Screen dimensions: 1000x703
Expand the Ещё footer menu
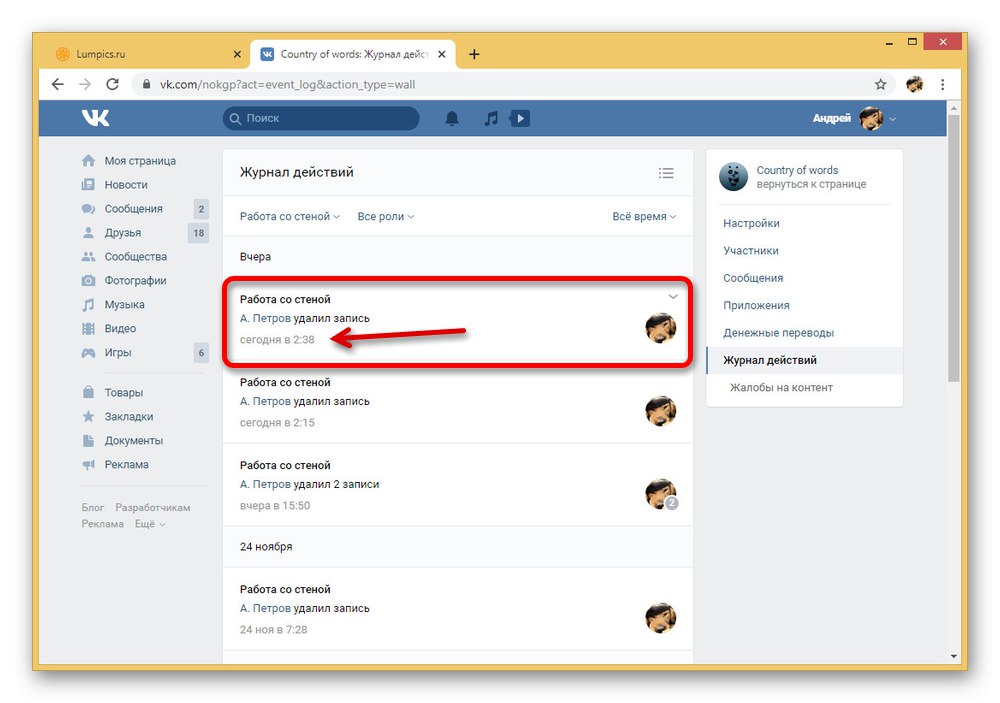pyautogui.click(x=150, y=524)
